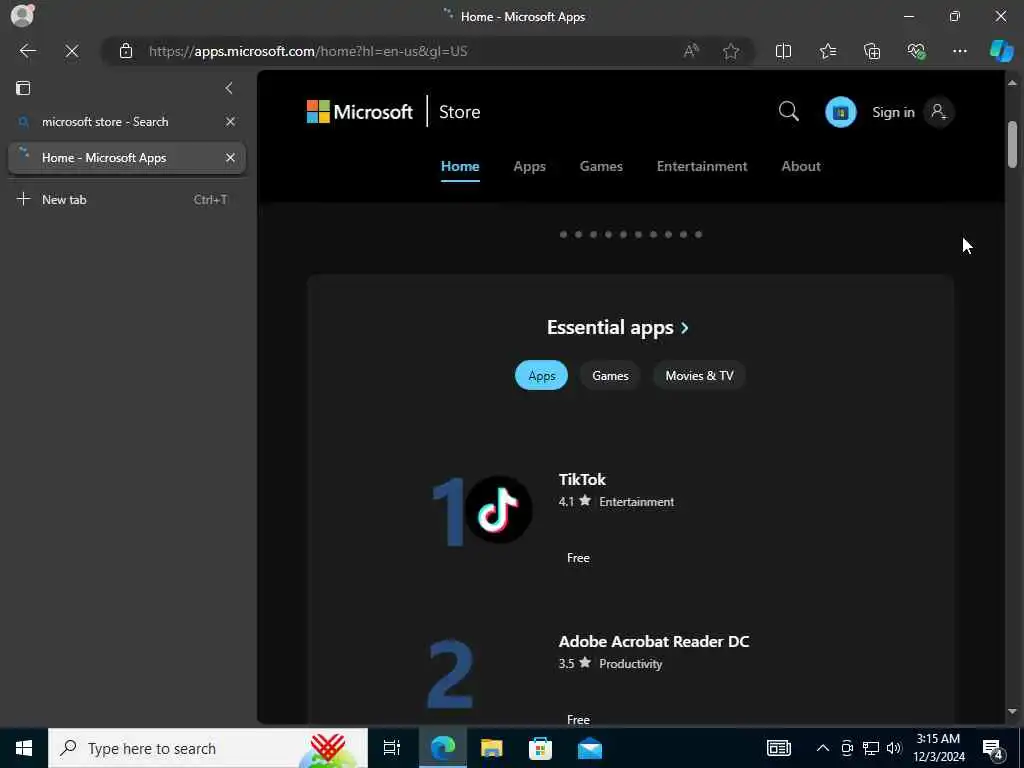Click the scrollbar down arrow
The height and width of the screenshot is (768, 1024).
click(x=1012, y=711)
